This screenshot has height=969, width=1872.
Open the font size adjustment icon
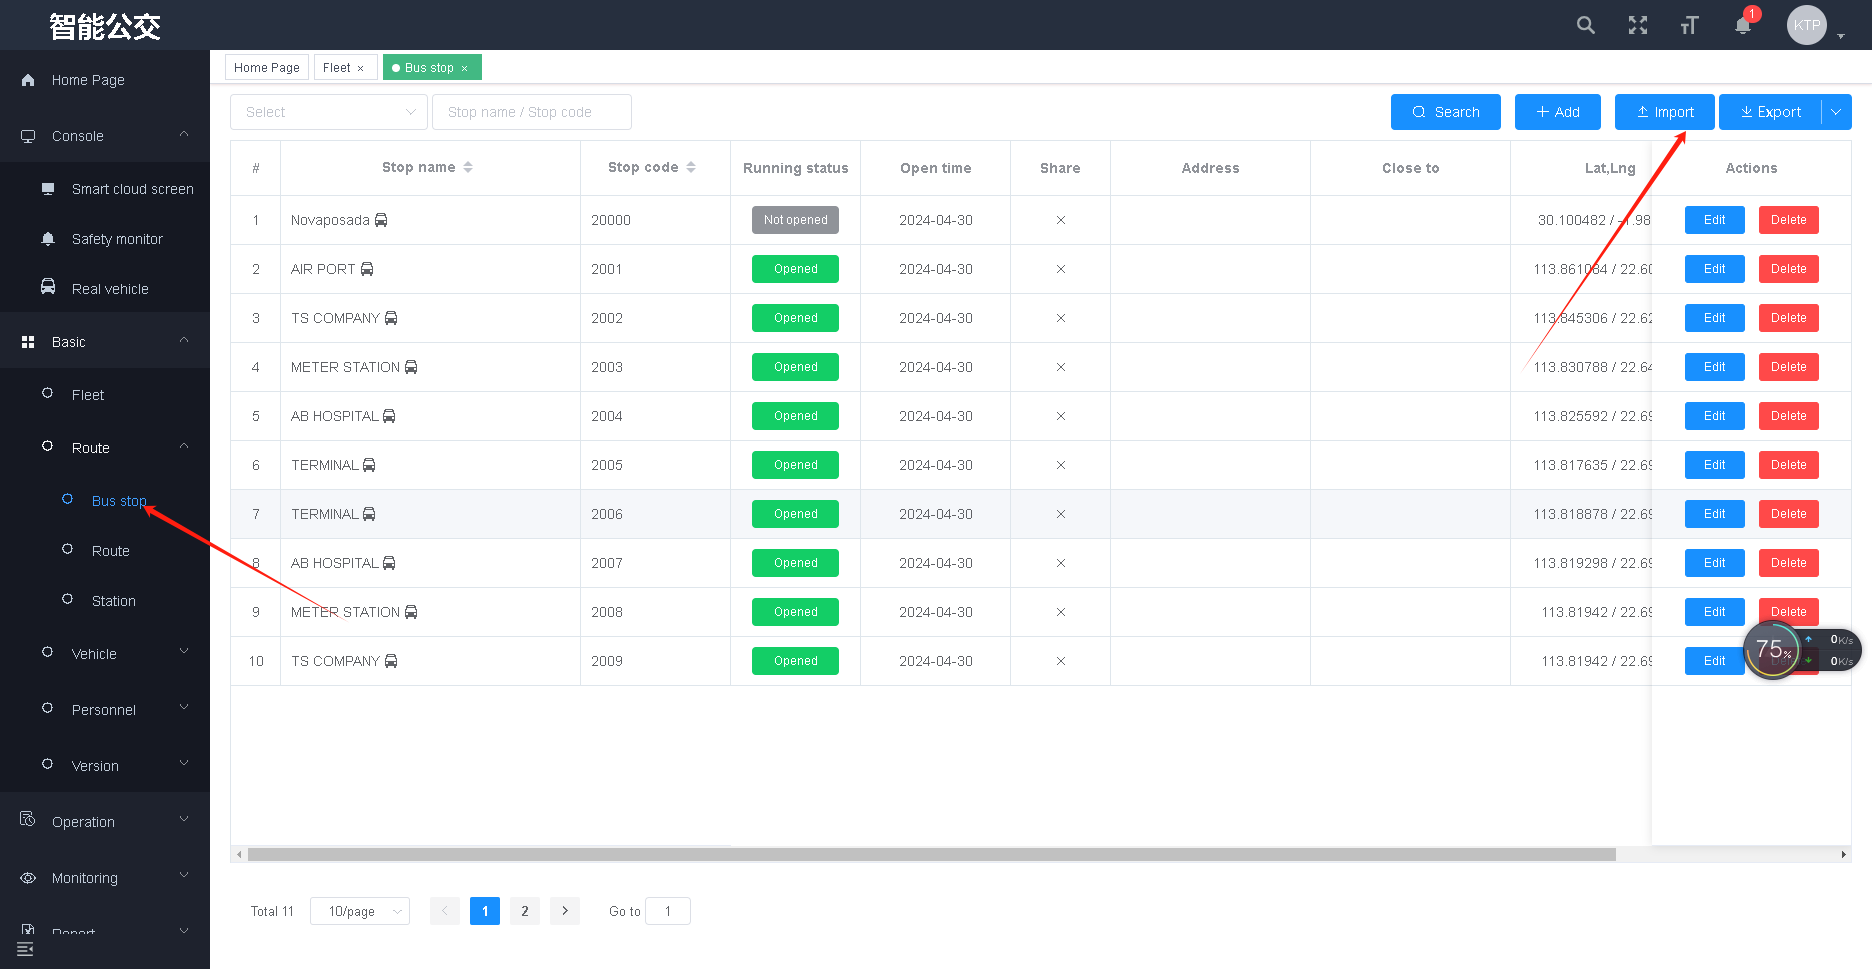click(x=1689, y=25)
